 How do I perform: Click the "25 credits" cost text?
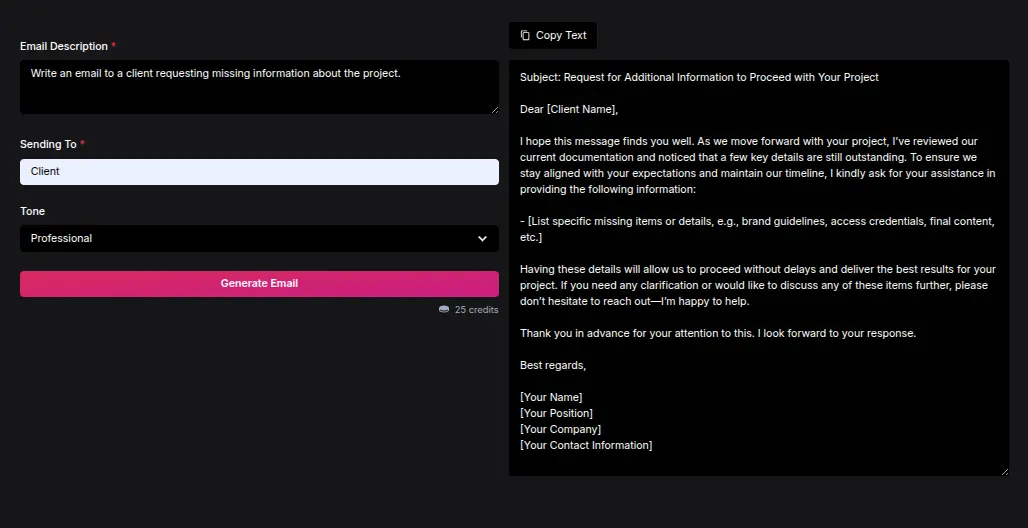[x=476, y=310]
